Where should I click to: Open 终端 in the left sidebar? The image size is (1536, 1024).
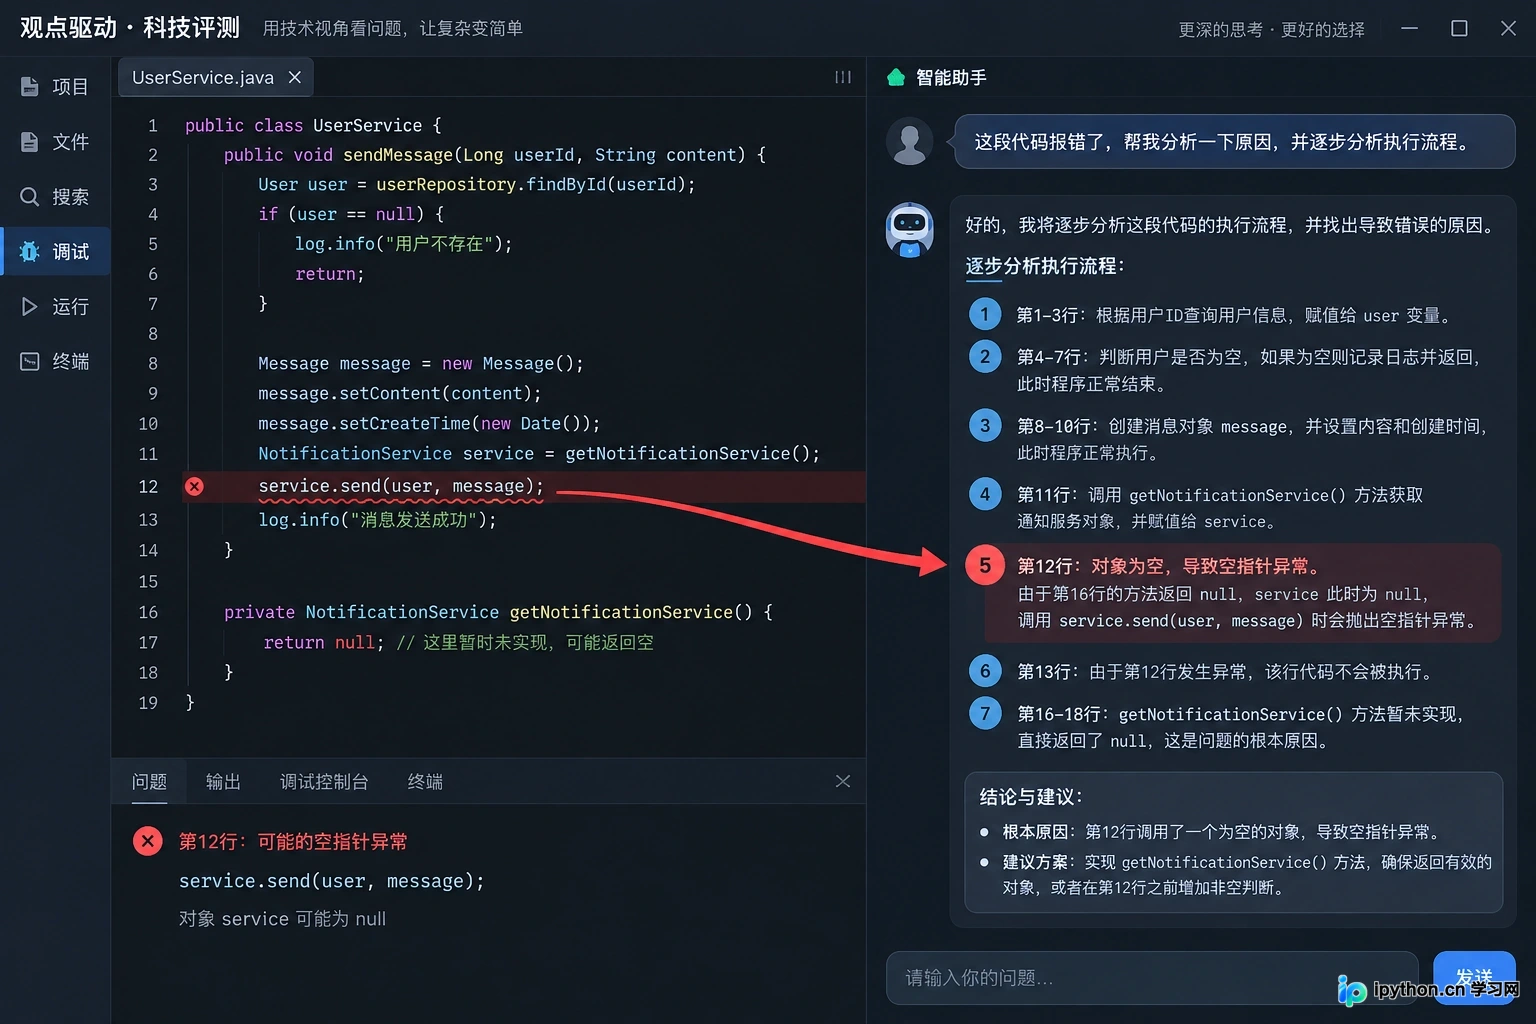(55, 362)
